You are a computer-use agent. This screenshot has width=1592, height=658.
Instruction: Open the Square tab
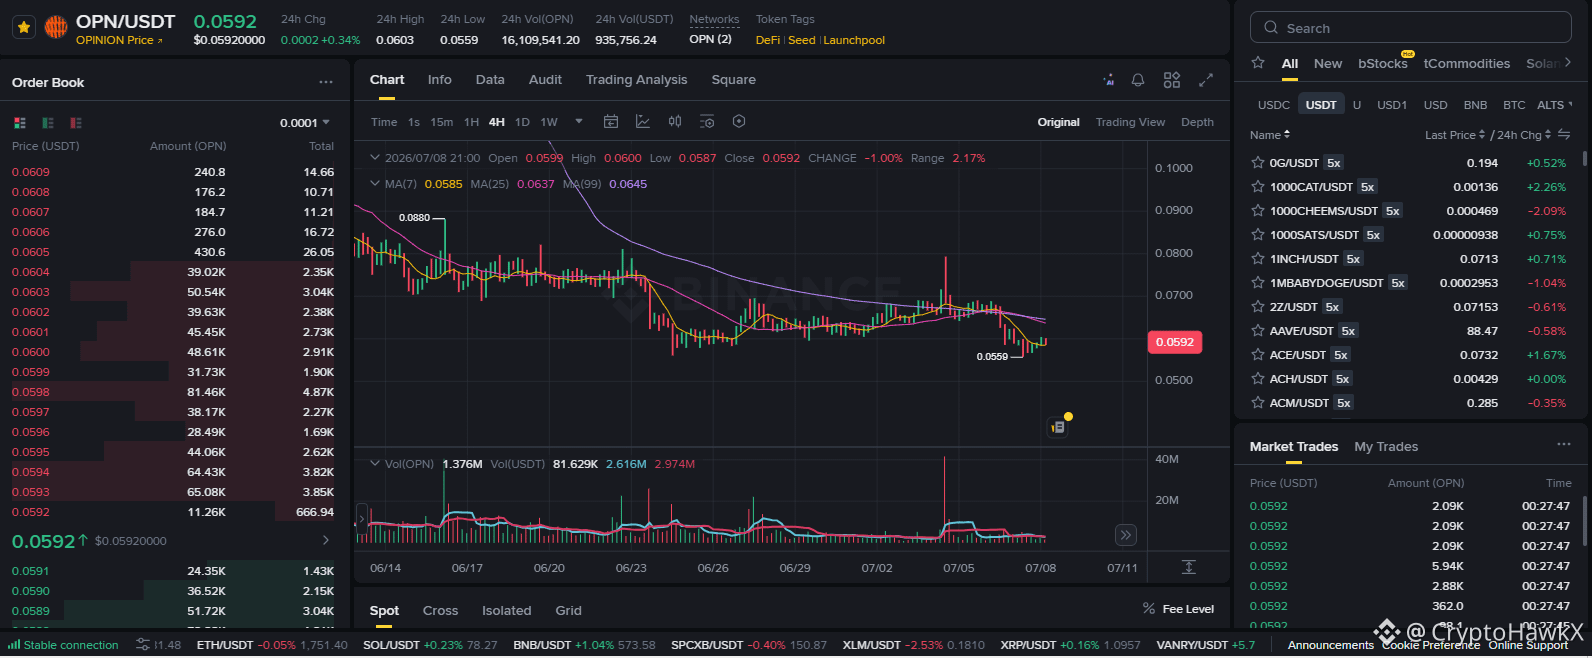(x=733, y=80)
